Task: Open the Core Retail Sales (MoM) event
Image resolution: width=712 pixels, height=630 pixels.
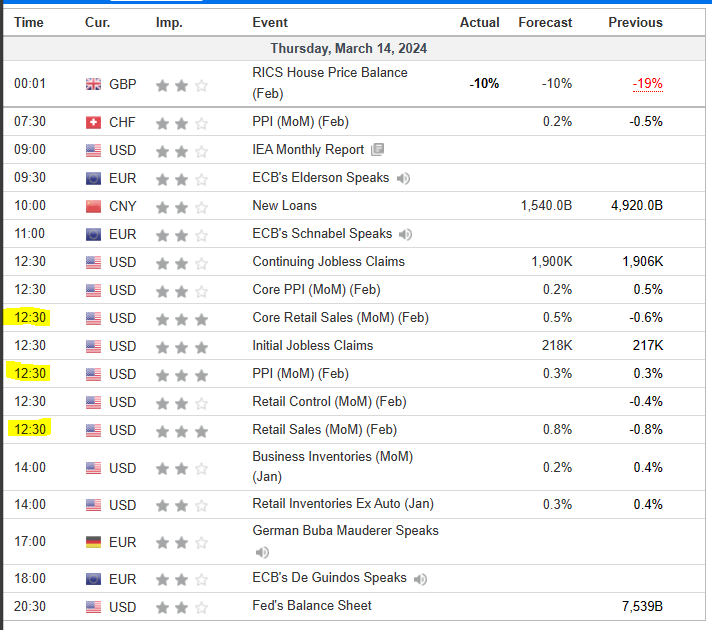Action: pos(340,318)
